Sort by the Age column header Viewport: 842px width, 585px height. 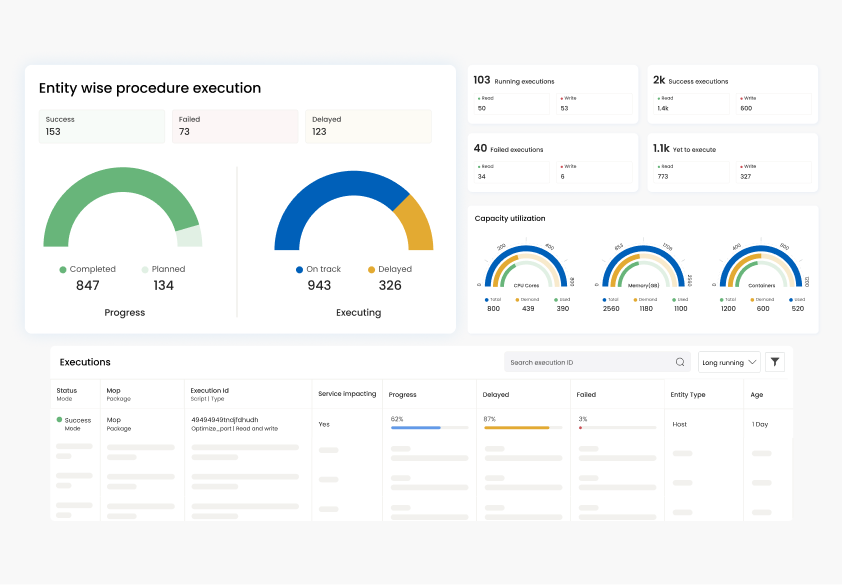click(x=757, y=395)
